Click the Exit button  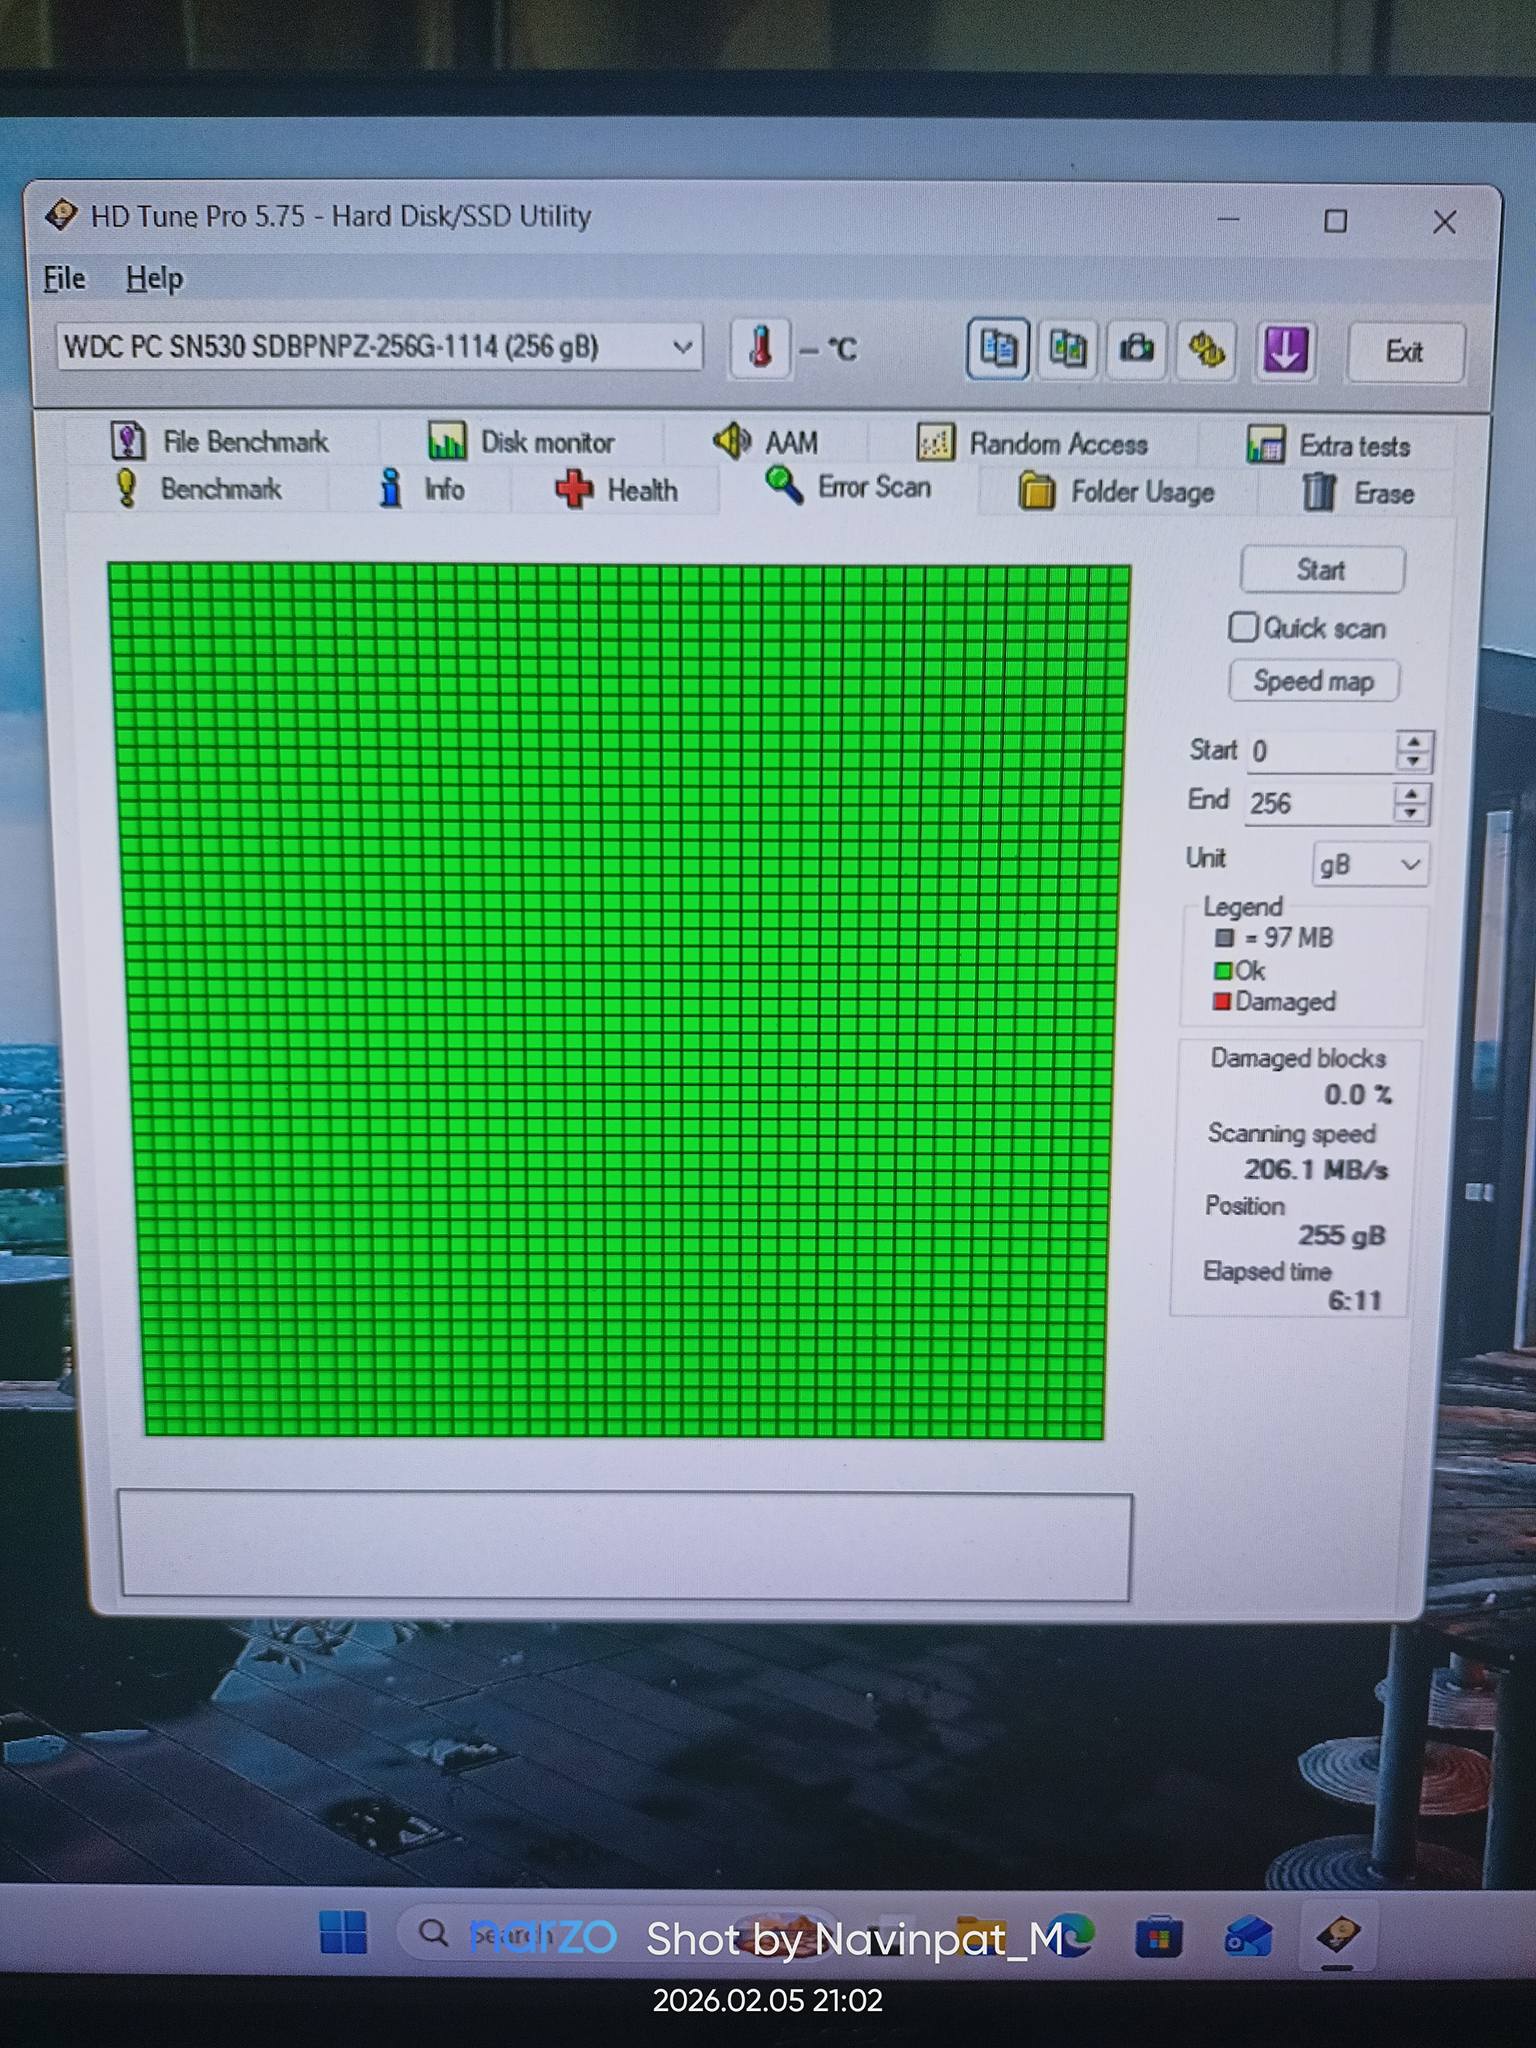[1405, 352]
